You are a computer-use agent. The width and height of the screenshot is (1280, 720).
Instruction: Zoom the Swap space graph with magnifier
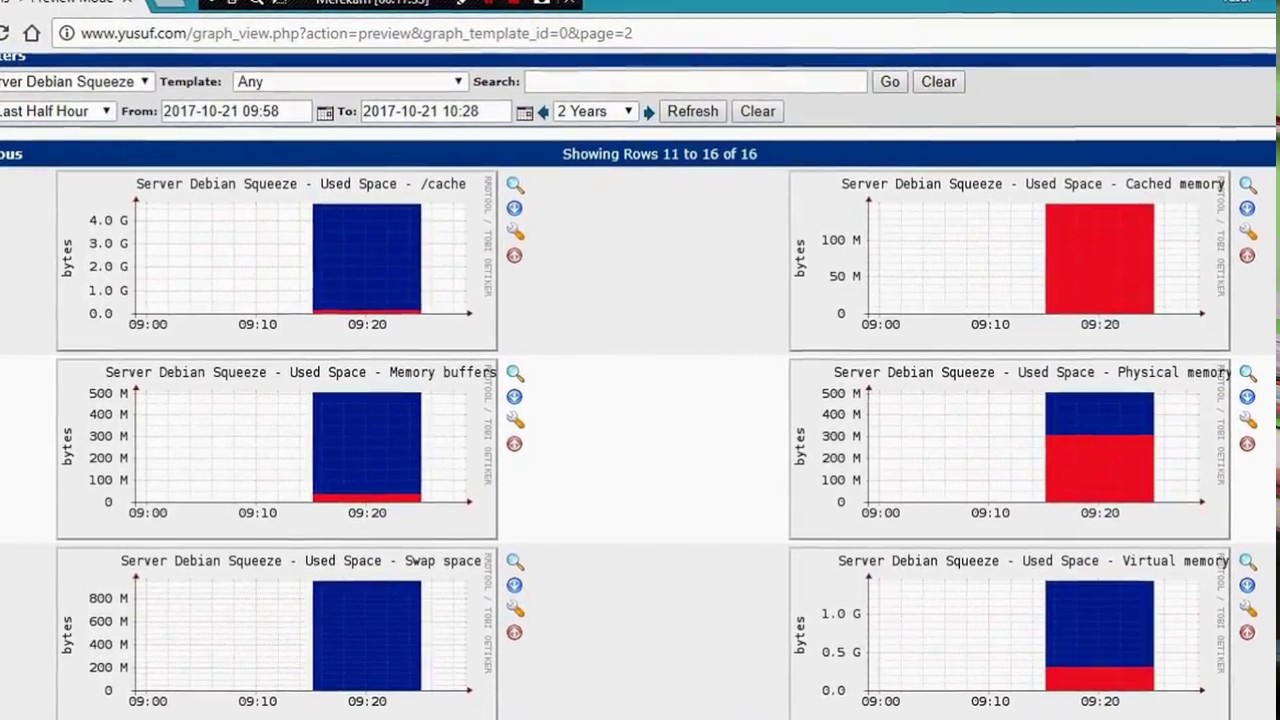(x=514, y=562)
